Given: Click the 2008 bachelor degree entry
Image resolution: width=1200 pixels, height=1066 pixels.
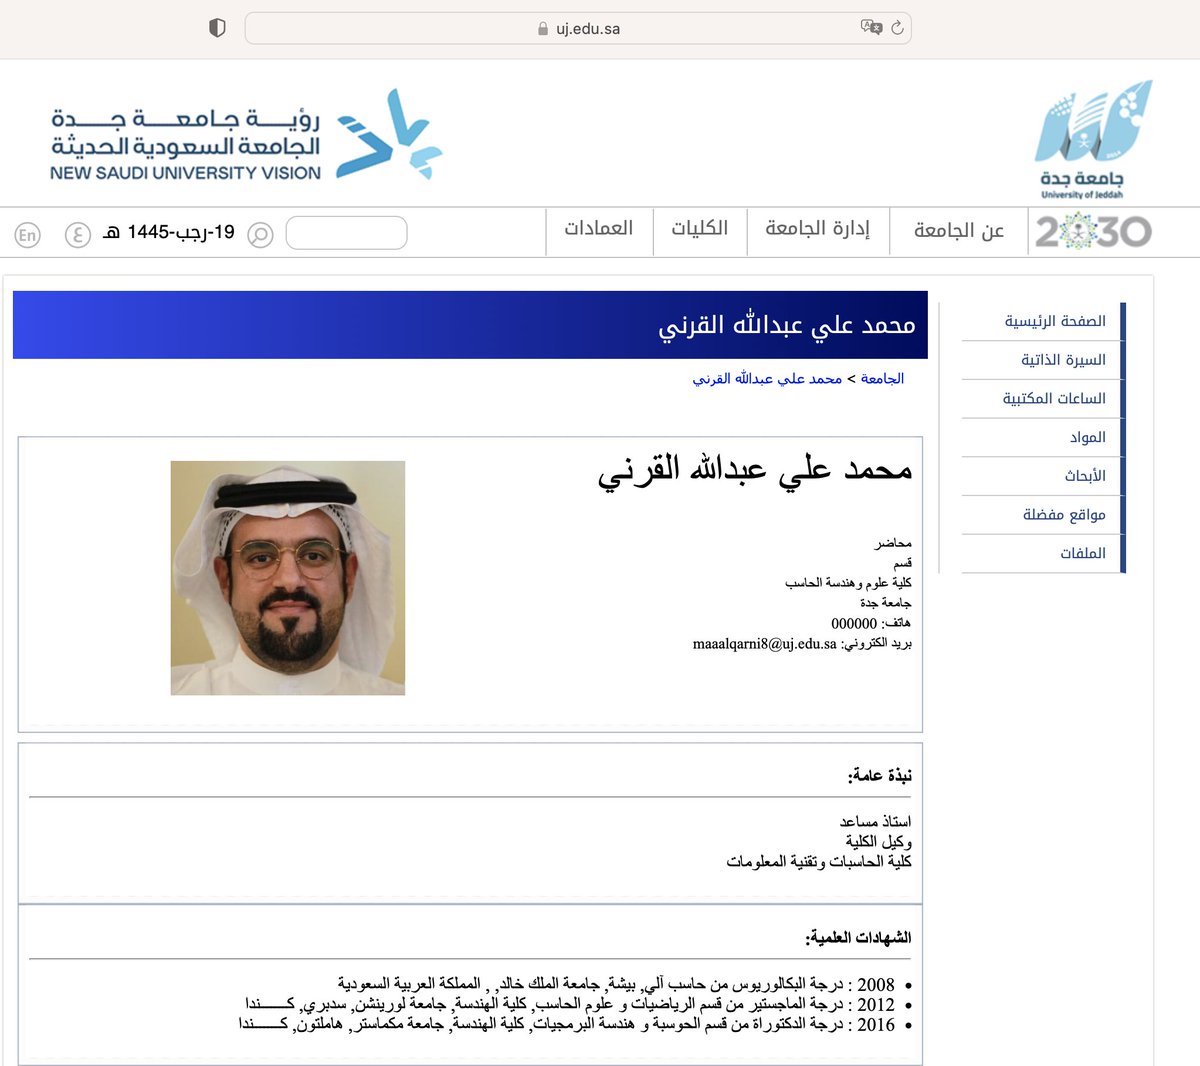Looking at the screenshot, I should coord(616,984).
